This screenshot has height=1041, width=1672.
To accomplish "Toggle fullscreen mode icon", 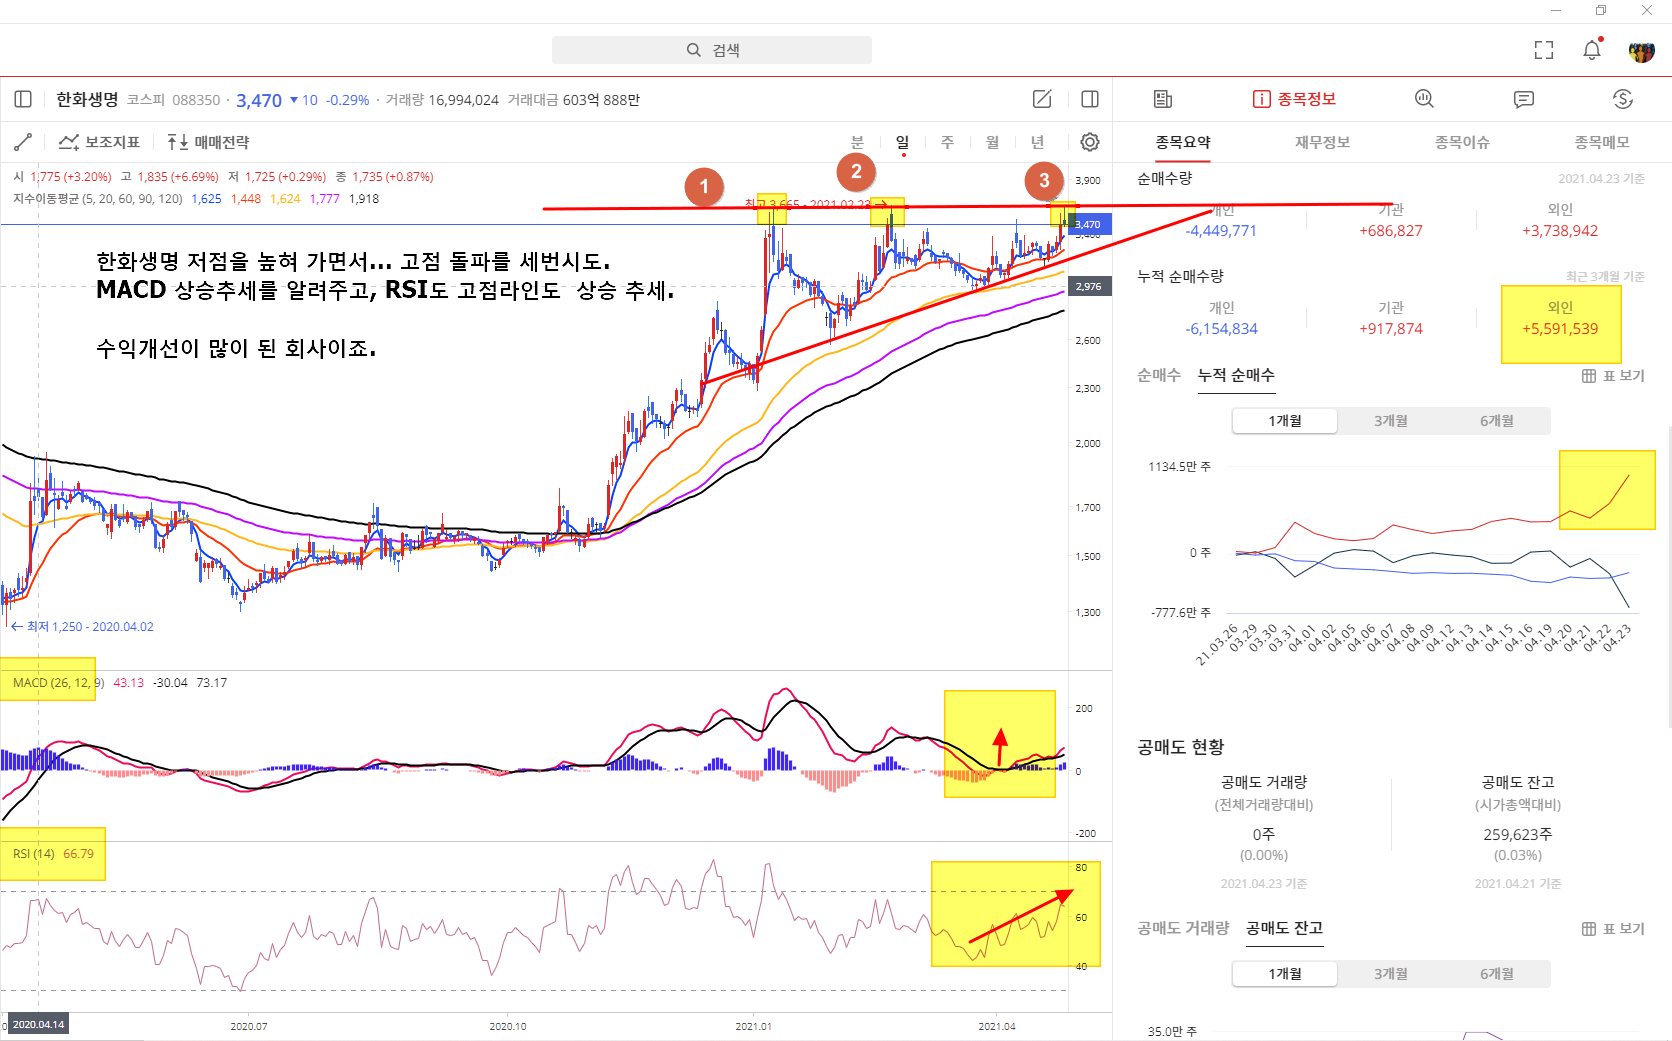I will (1544, 50).
